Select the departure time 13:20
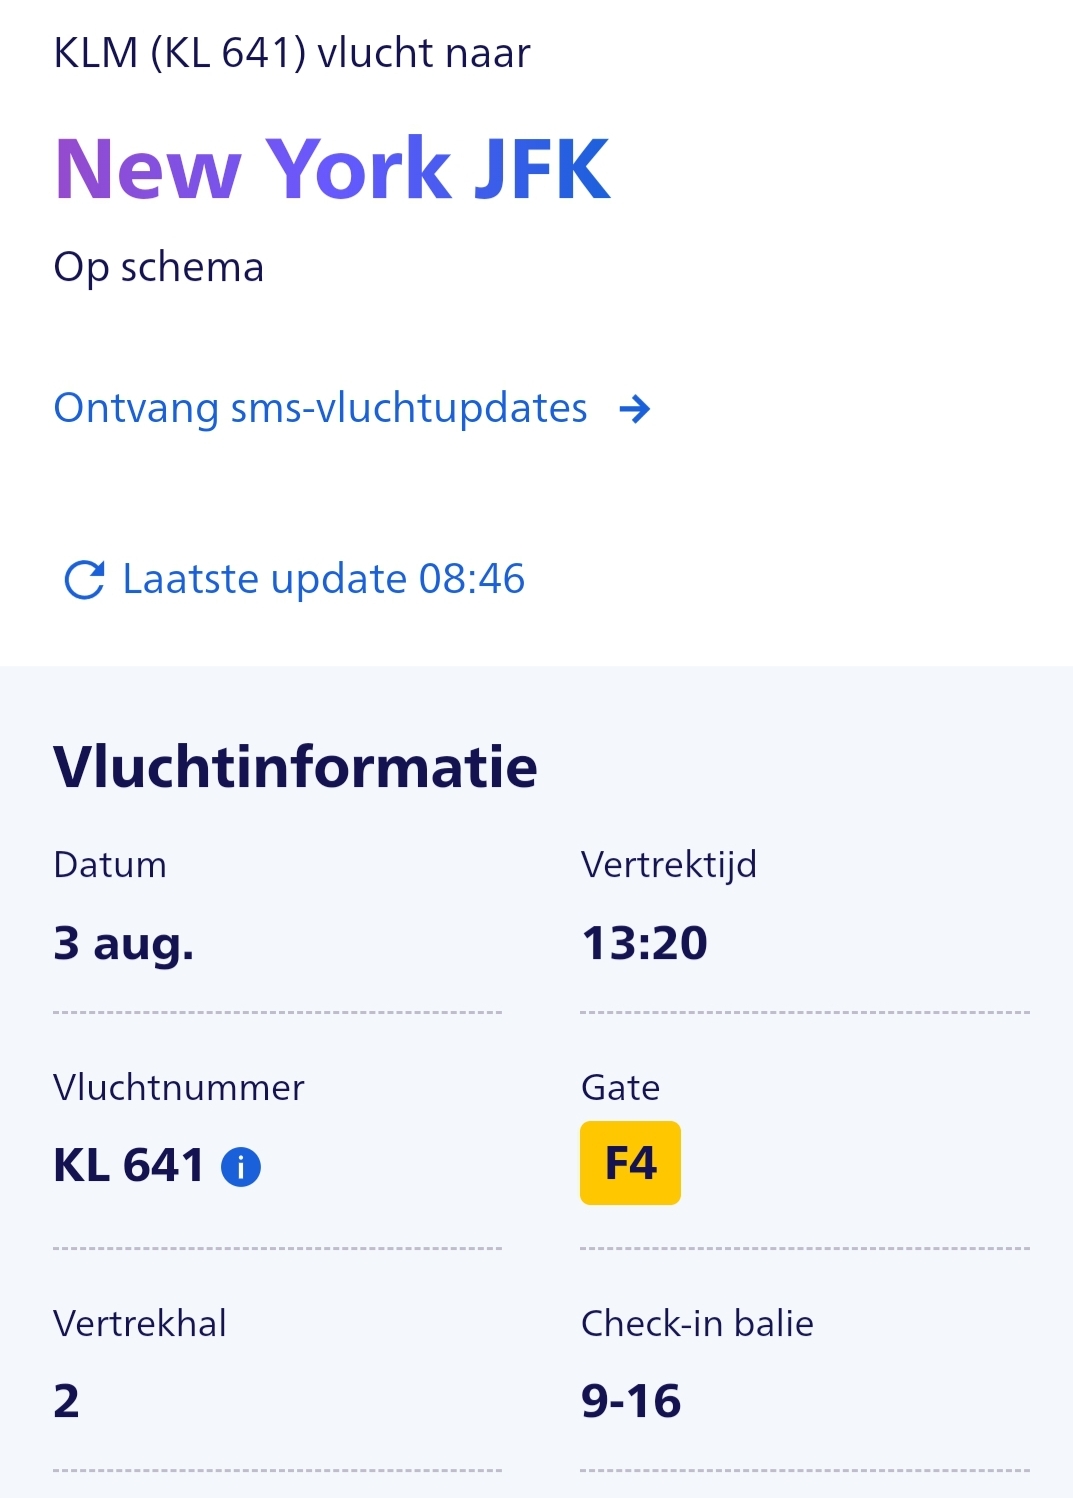 coord(644,943)
